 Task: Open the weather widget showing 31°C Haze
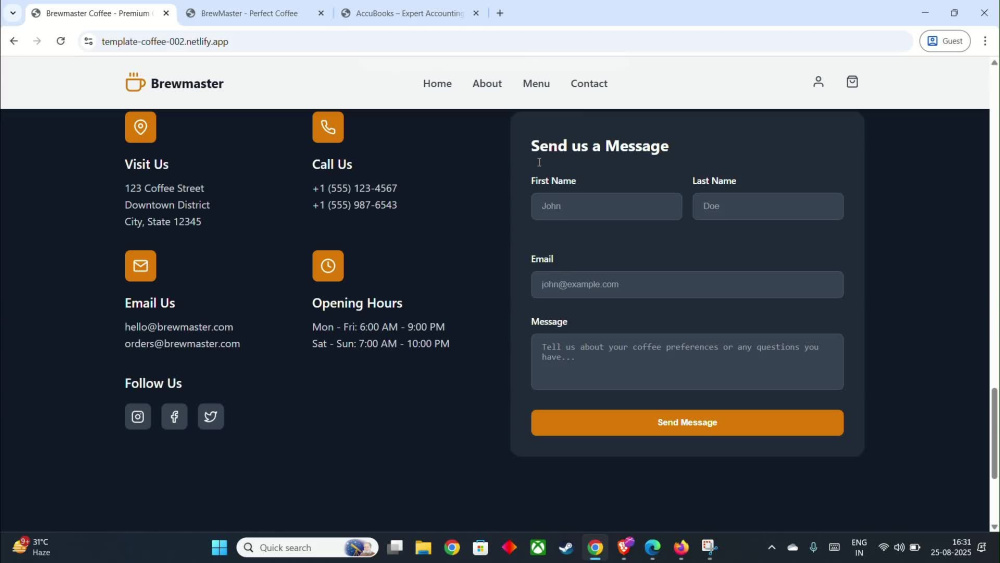(x=31, y=547)
